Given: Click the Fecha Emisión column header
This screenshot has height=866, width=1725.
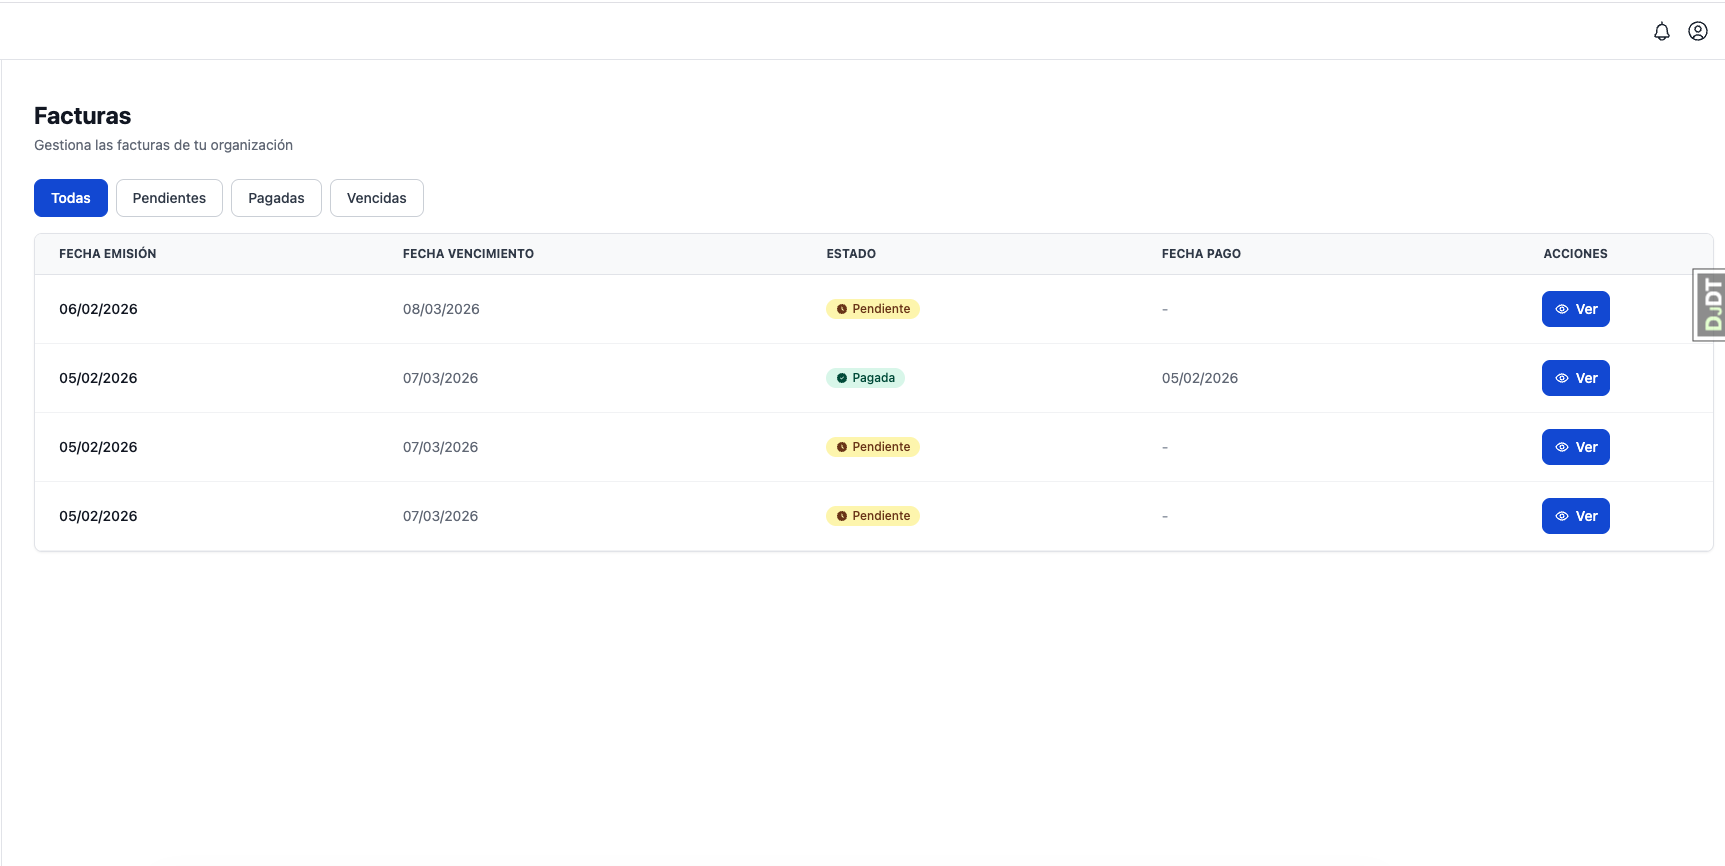Looking at the screenshot, I should pyautogui.click(x=107, y=254).
